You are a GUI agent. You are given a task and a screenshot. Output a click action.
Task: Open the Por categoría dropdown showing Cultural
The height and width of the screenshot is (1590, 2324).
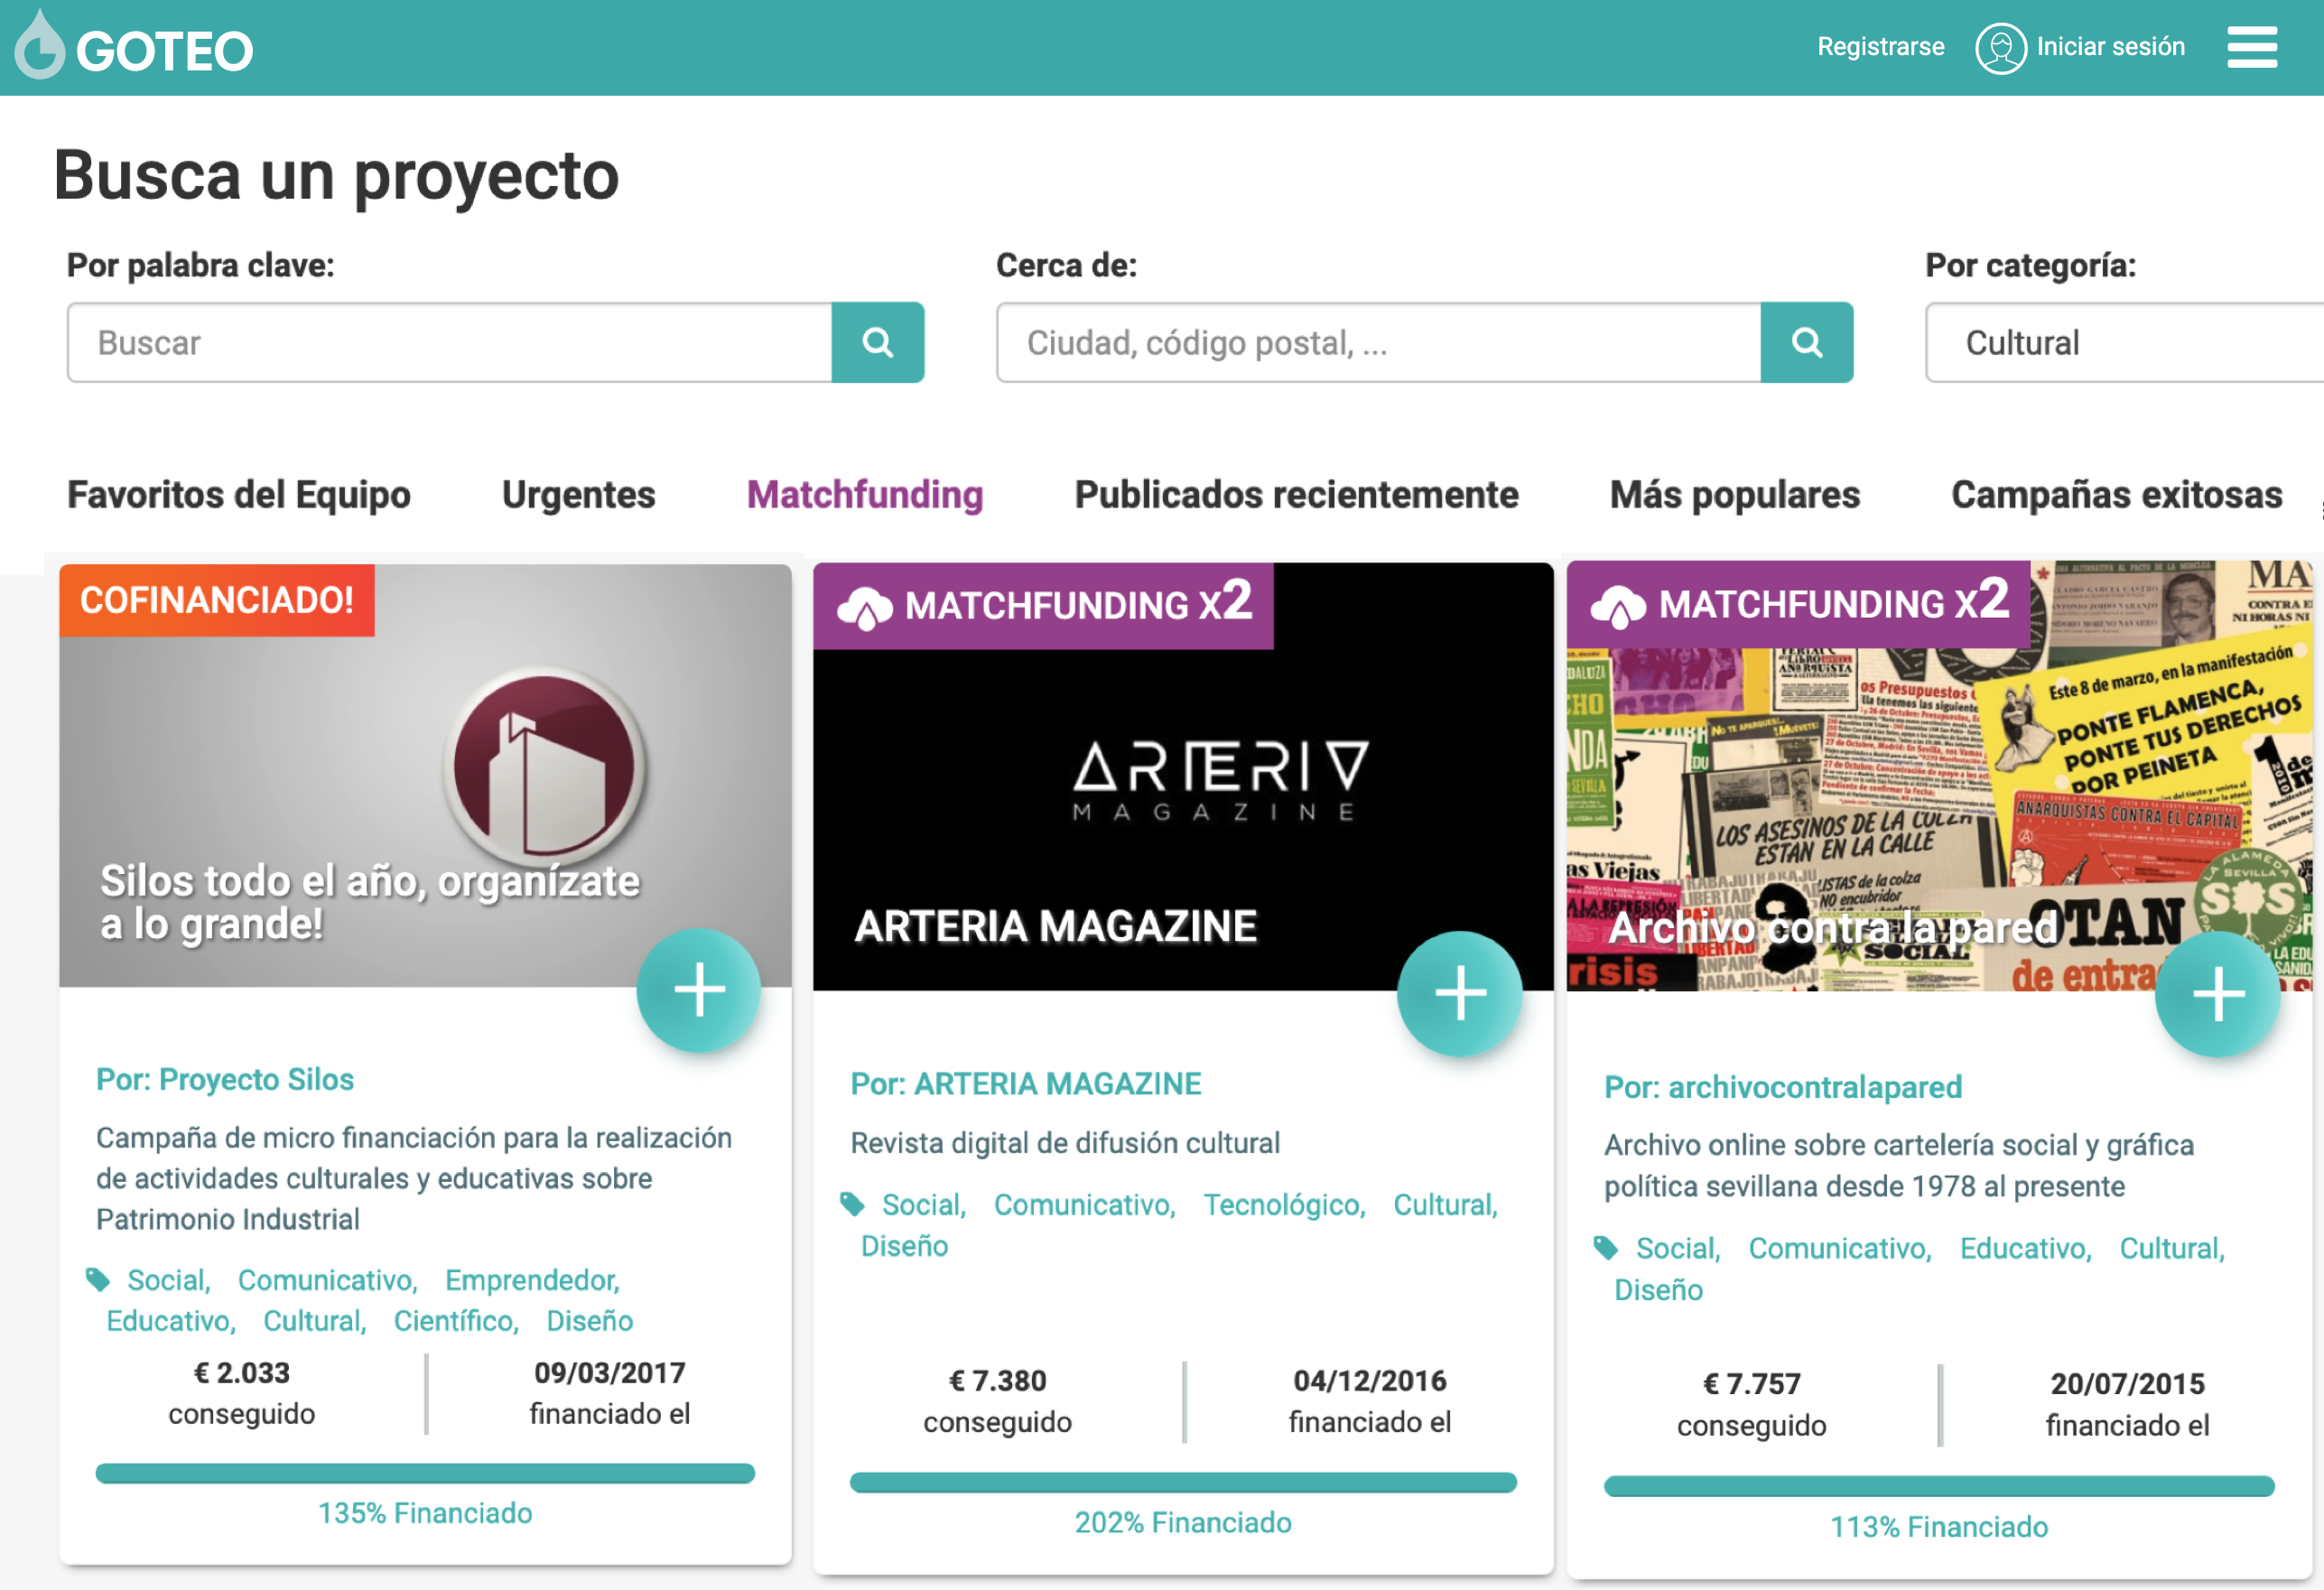tap(2124, 342)
